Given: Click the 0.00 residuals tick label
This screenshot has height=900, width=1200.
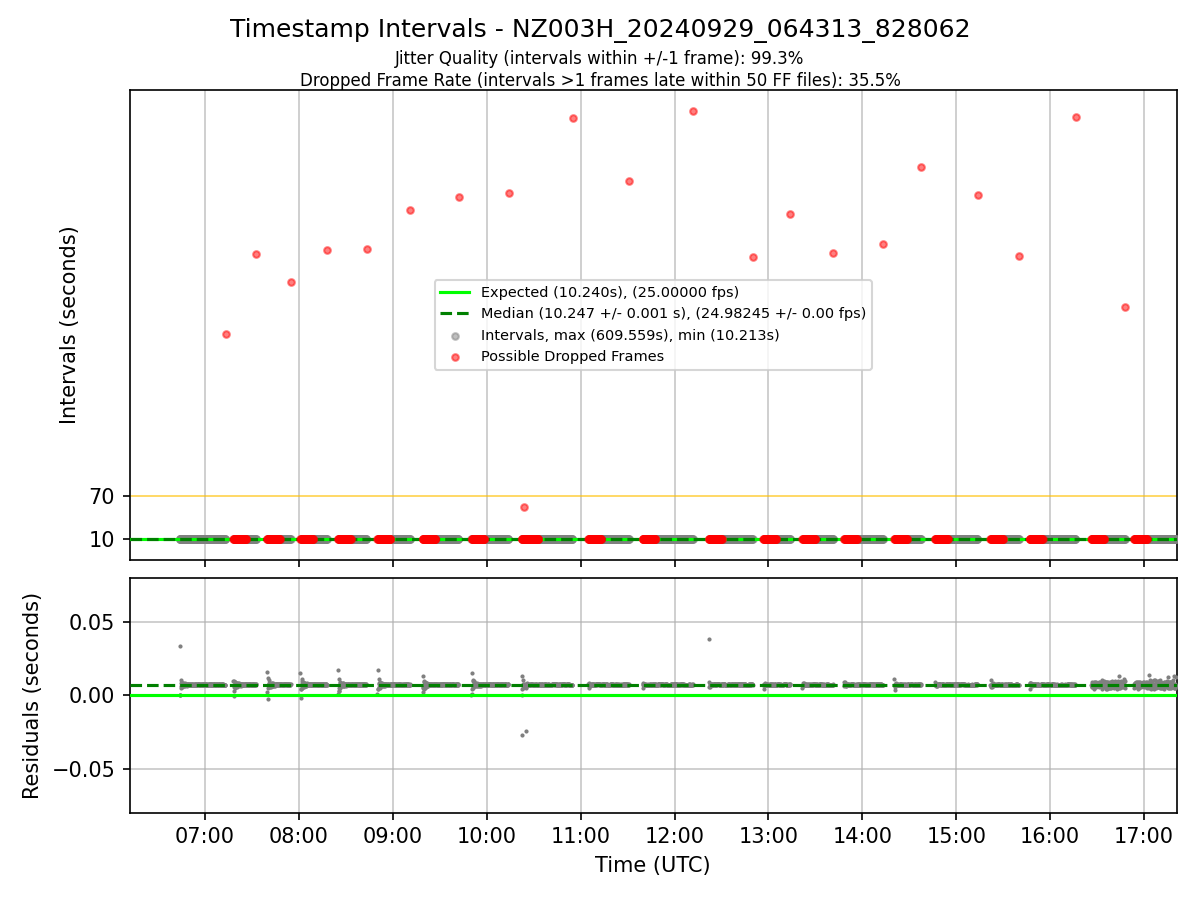Looking at the screenshot, I should coord(93,695).
